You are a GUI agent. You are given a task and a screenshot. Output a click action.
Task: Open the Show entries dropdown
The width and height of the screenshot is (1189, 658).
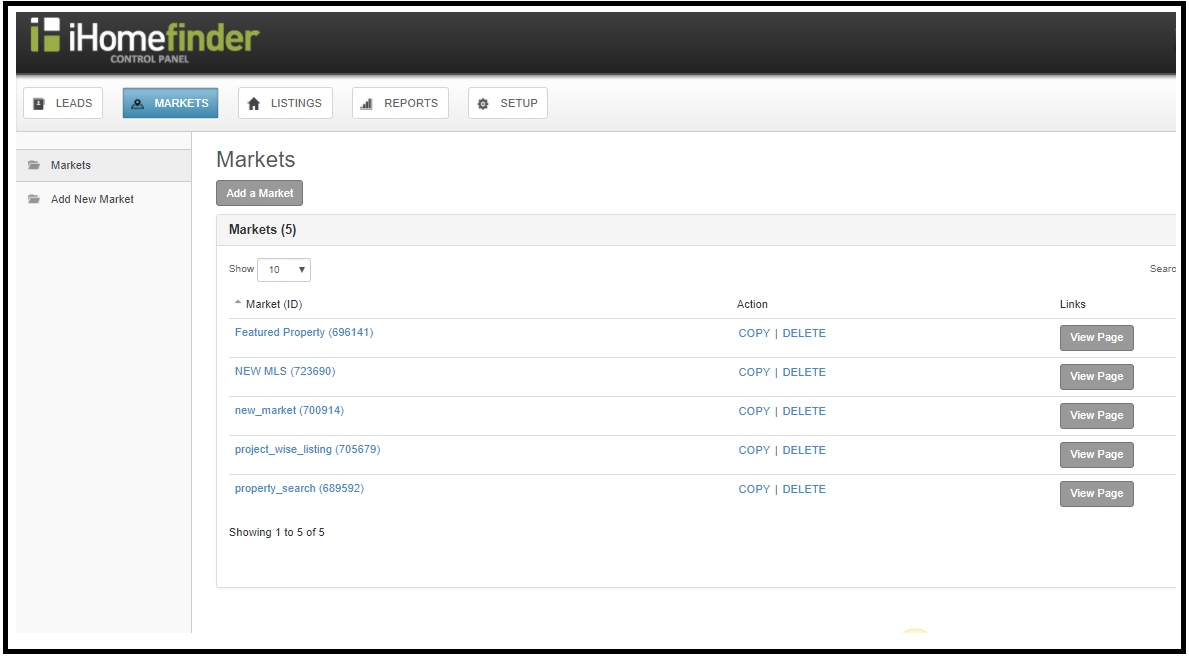tap(283, 269)
